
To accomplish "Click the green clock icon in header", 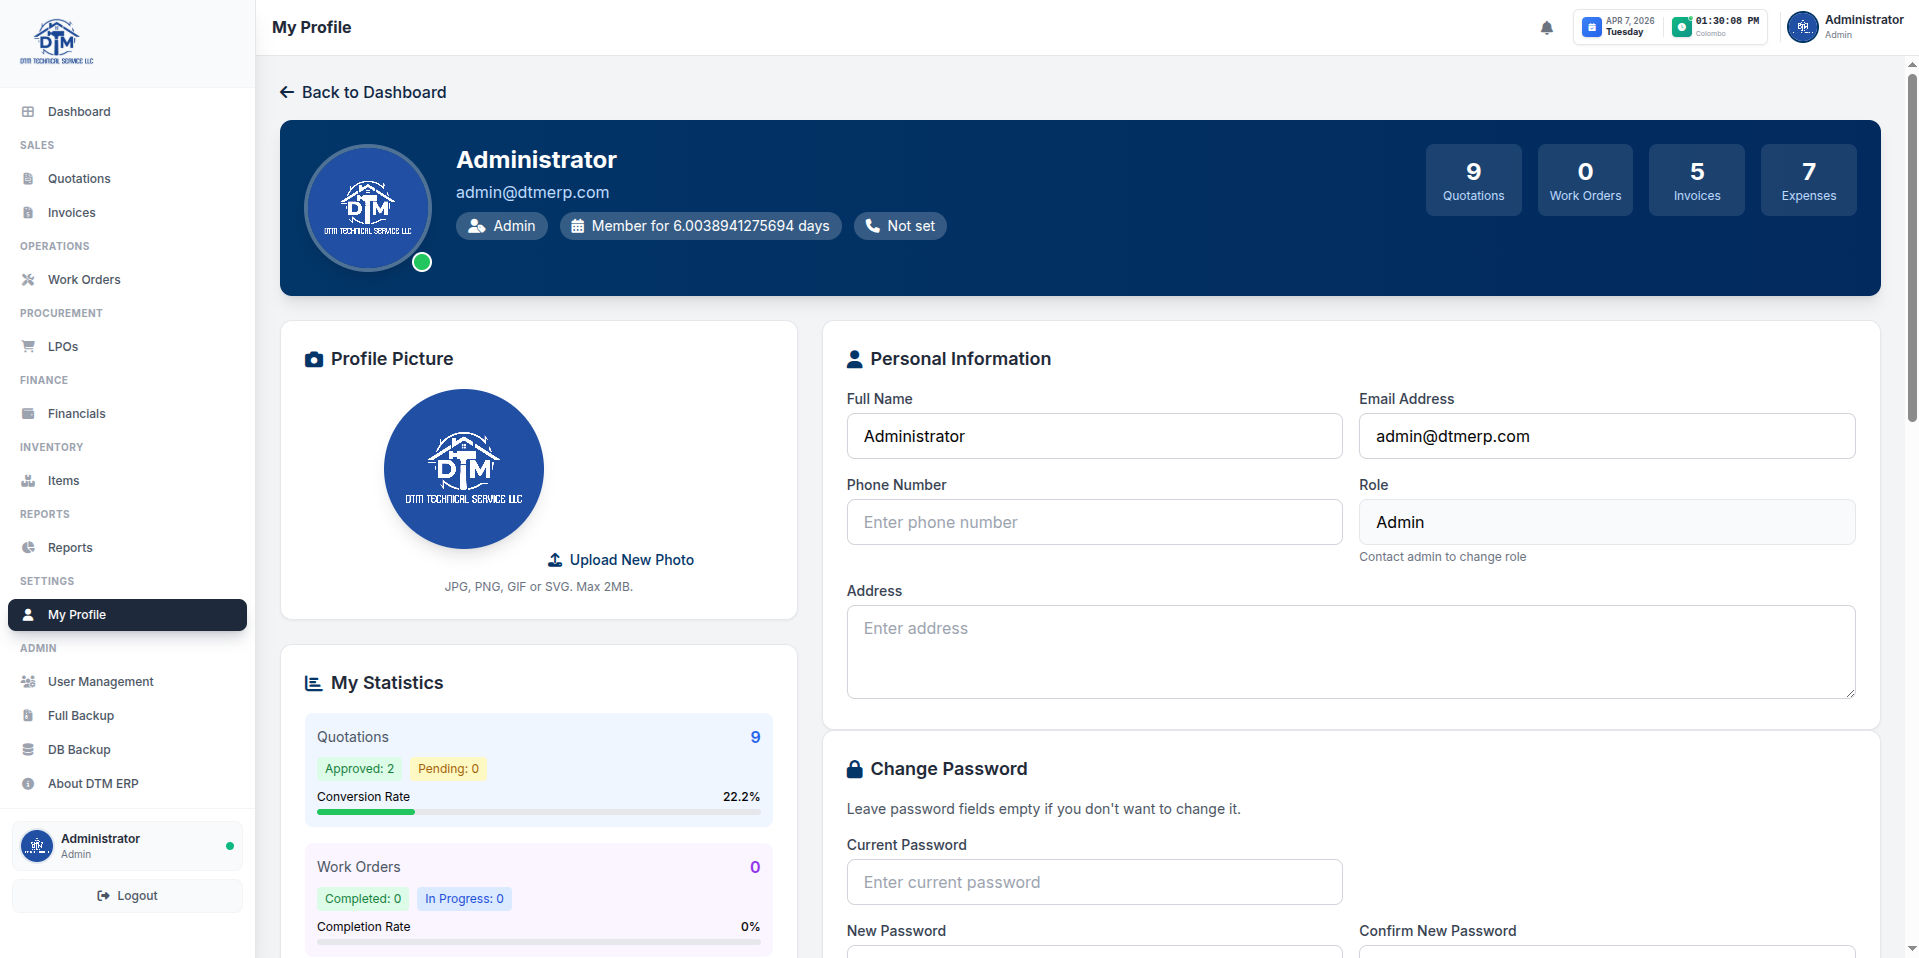I will coord(1682,27).
